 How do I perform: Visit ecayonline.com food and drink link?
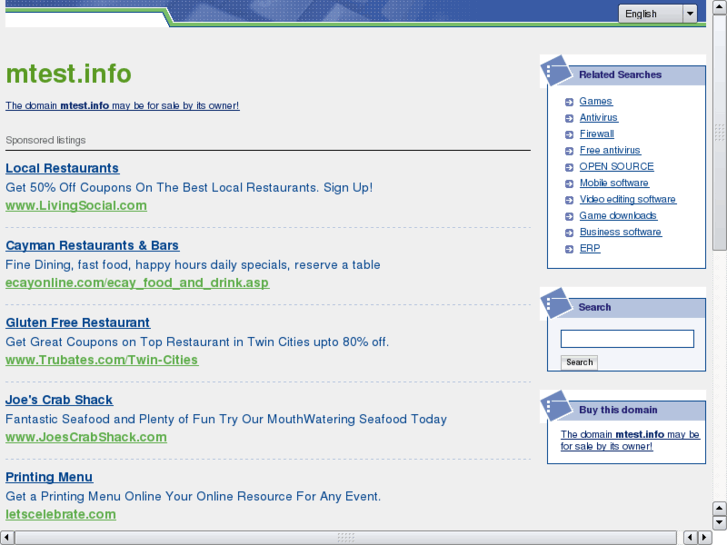point(137,282)
